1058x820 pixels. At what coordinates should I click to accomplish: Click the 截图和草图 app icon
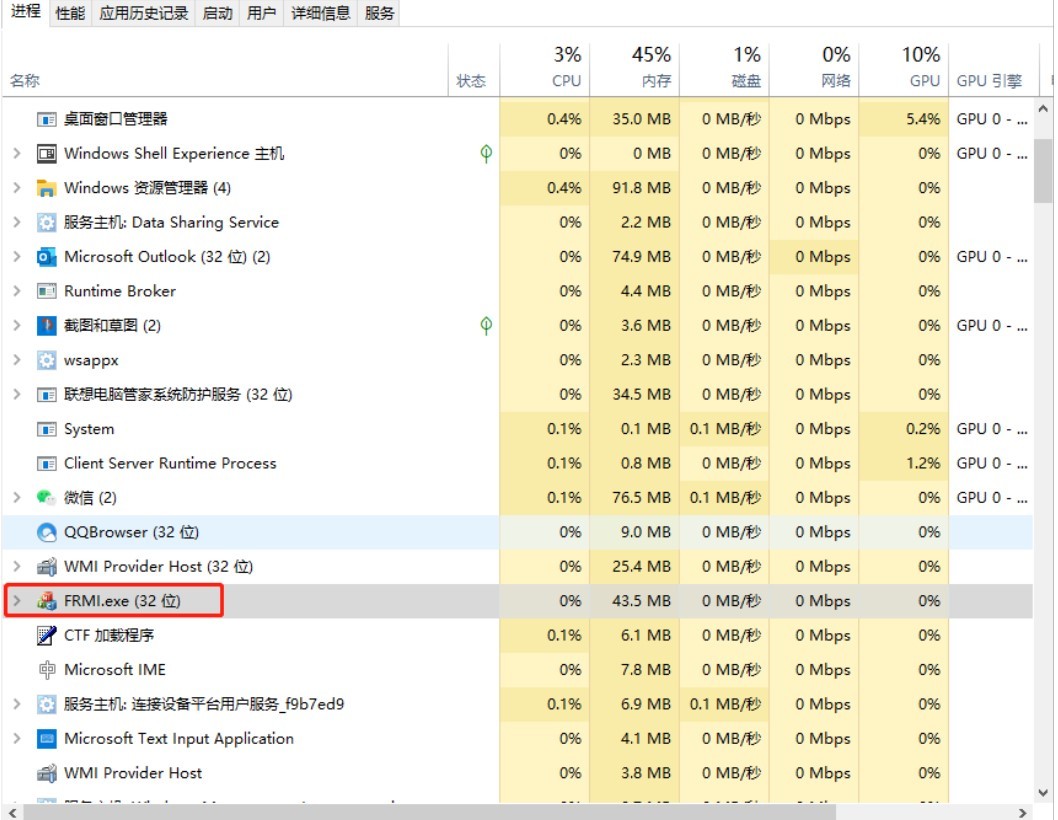click(x=46, y=326)
